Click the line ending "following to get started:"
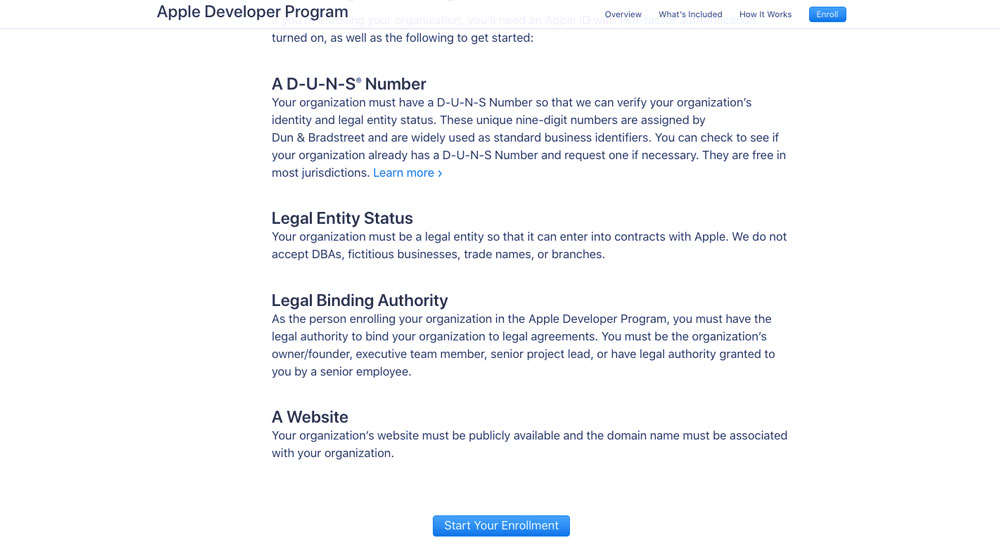 402,38
